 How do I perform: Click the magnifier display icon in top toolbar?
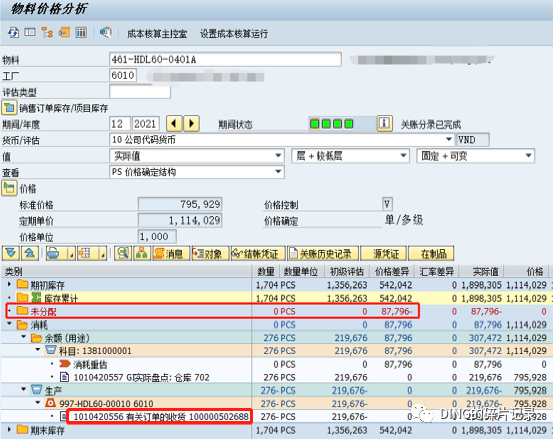click(105, 33)
